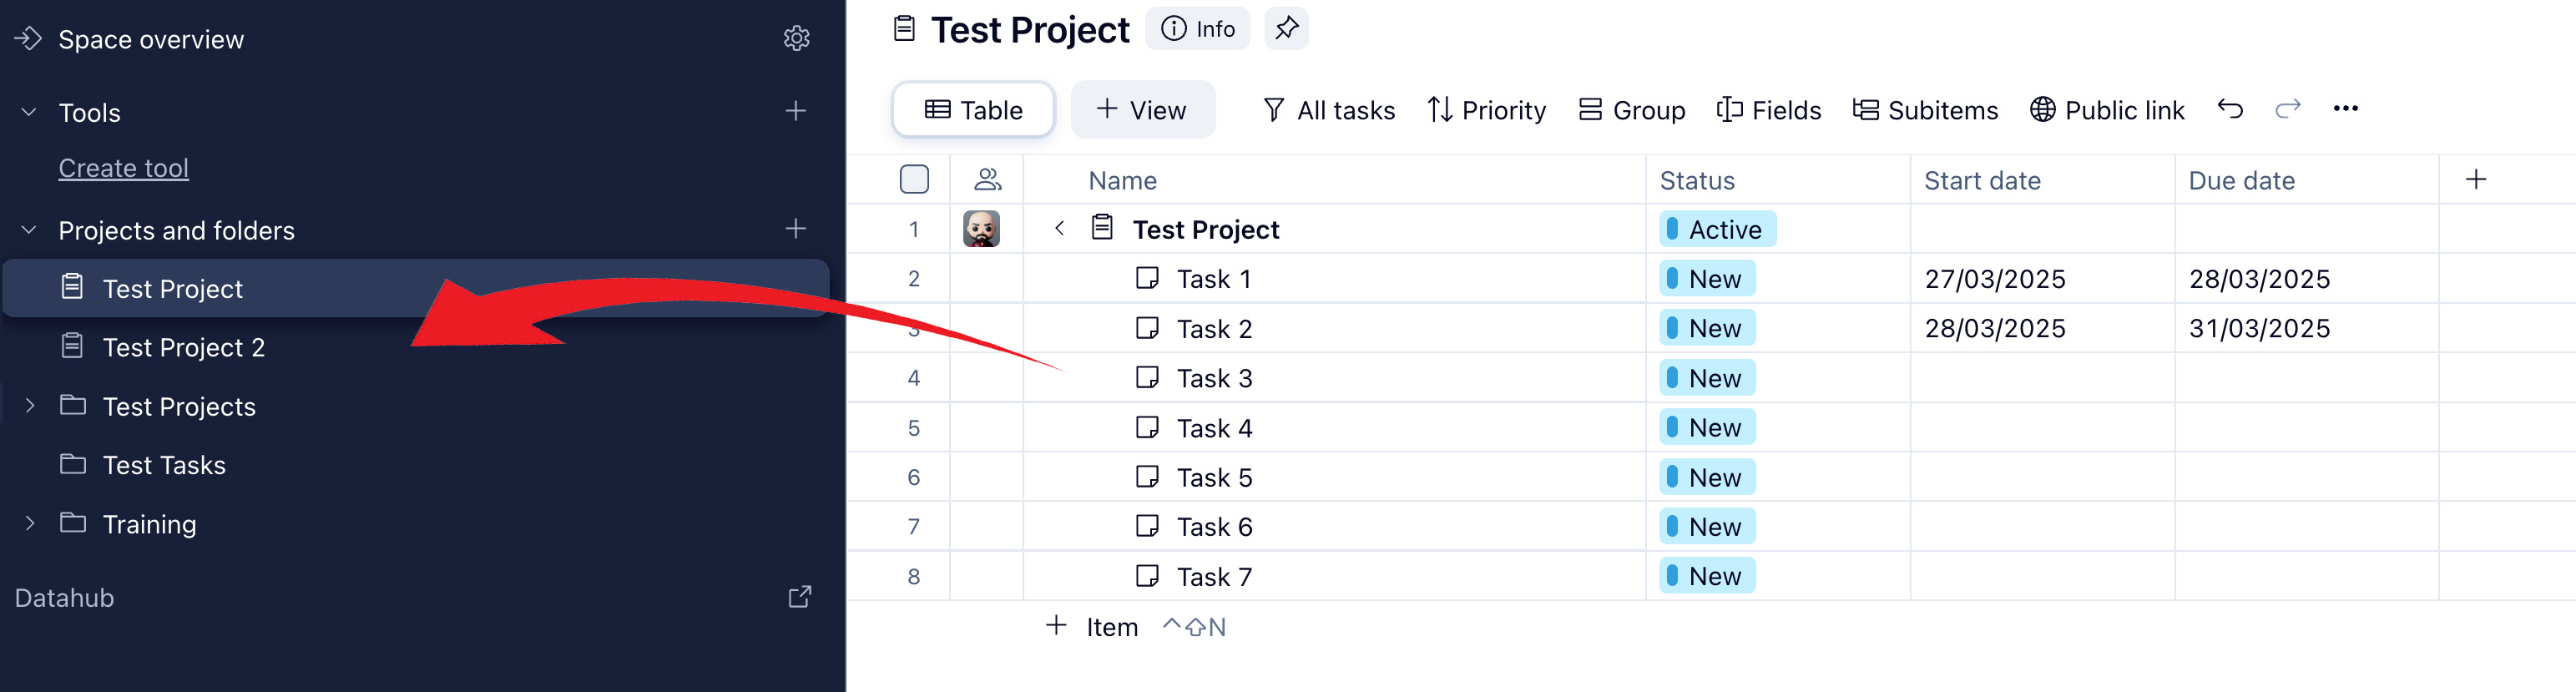Screen dimensions: 2576x692
Task: Click the undo arrow icon
Action: [2230, 109]
